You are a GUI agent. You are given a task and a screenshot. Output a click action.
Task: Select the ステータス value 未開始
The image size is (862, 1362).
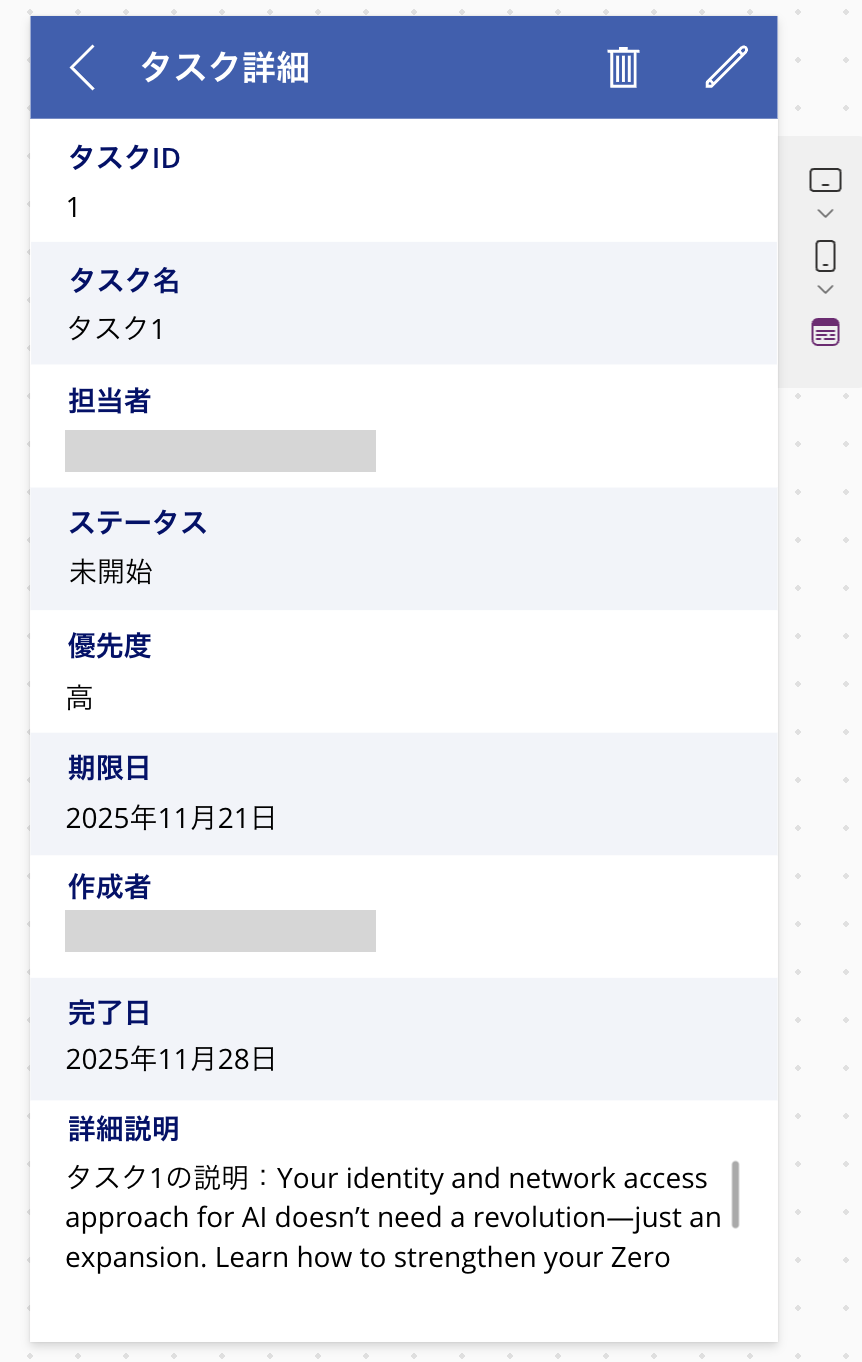[111, 573]
